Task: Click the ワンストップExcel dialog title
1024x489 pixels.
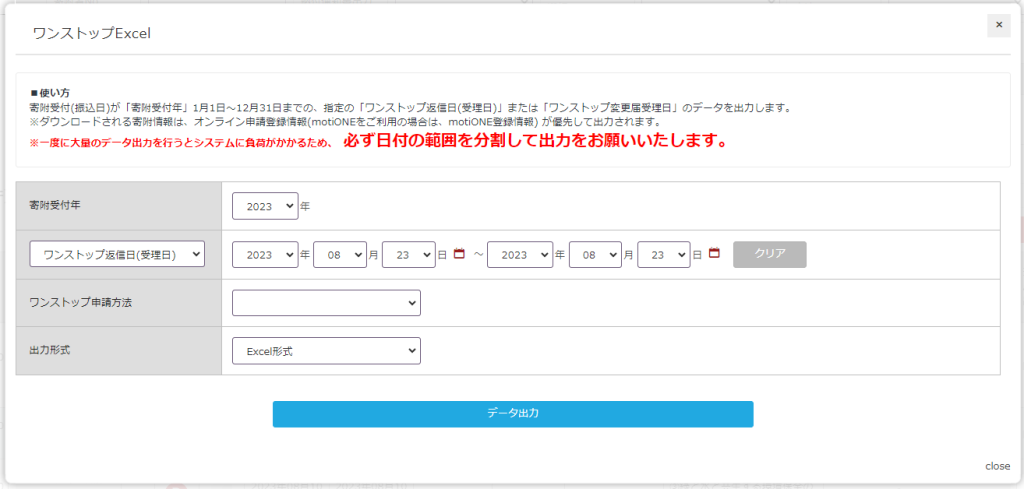Action: (x=92, y=33)
